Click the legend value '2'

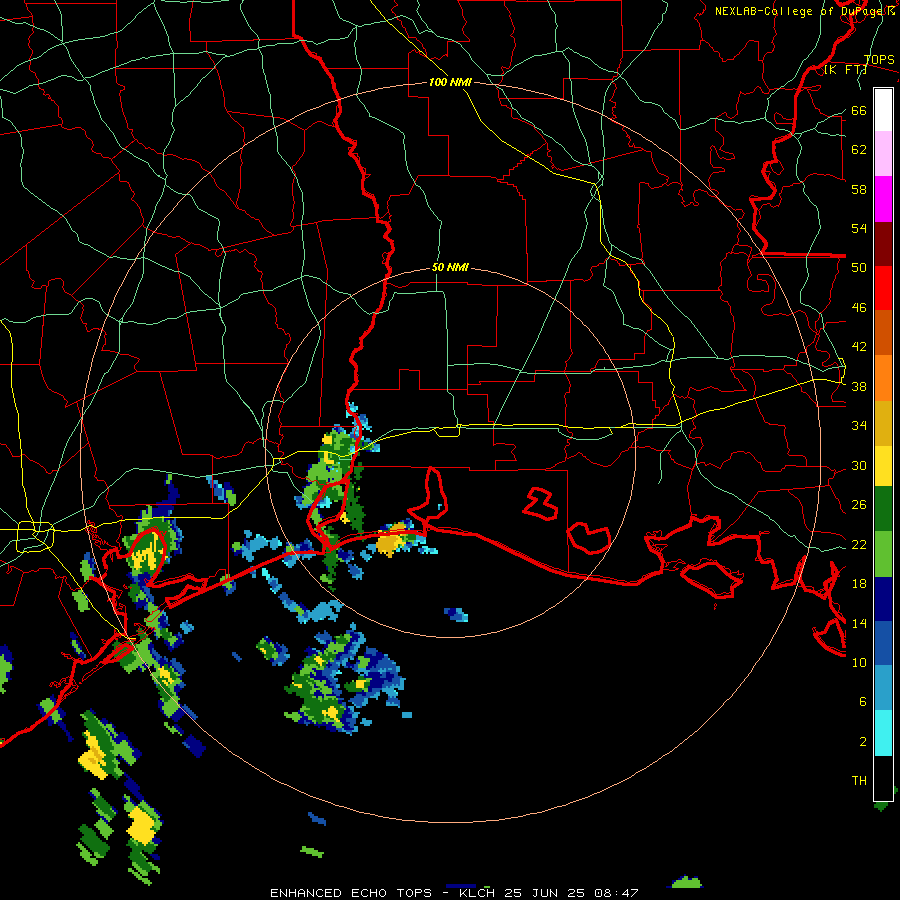click(863, 742)
